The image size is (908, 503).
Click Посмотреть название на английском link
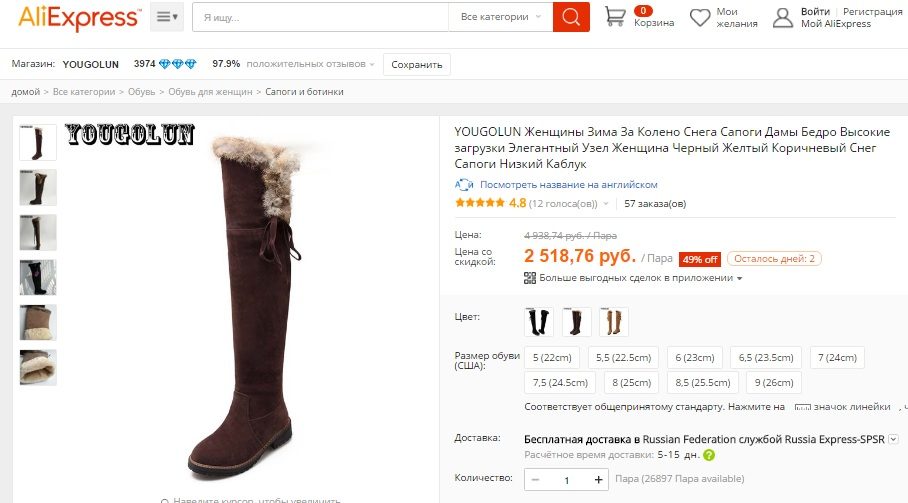tap(569, 185)
